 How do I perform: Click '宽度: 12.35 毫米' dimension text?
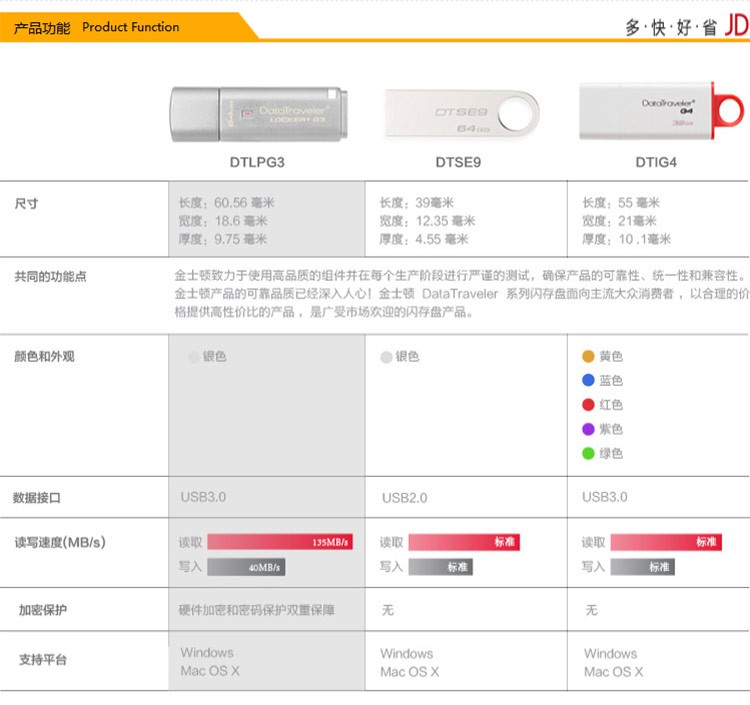[428, 221]
